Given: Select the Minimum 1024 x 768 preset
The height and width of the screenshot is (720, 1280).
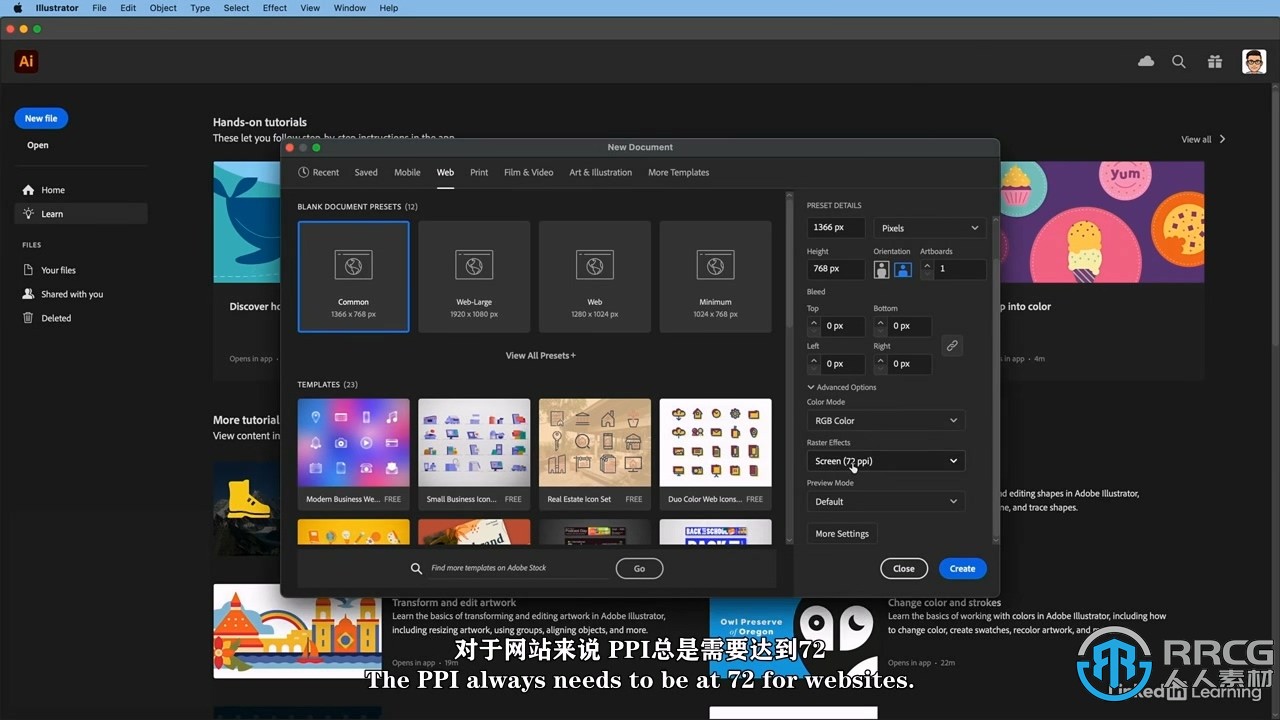Looking at the screenshot, I should pyautogui.click(x=715, y=277).
